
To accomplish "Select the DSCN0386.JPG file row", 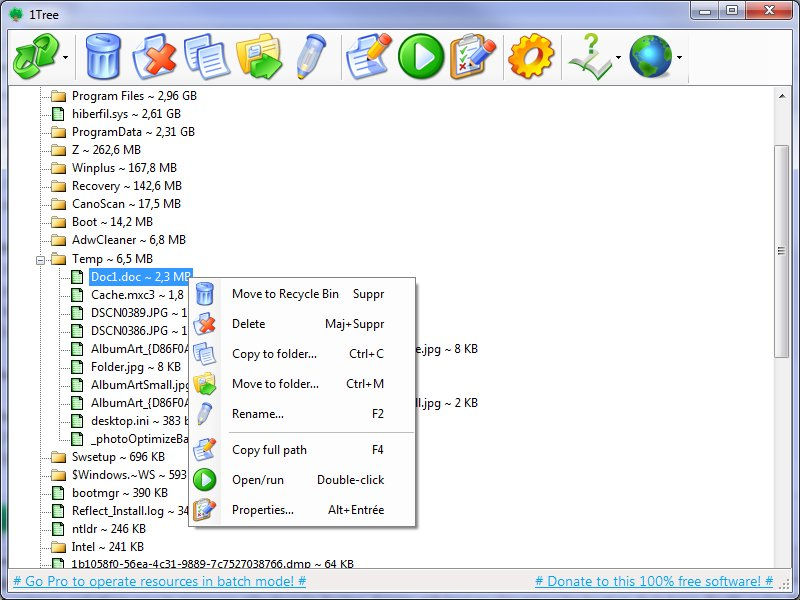I will (139, 331).
